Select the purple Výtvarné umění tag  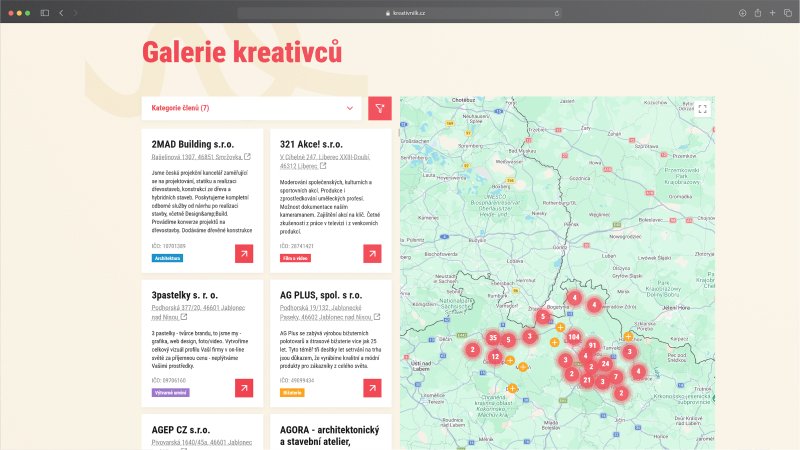(x=170, y=393)
